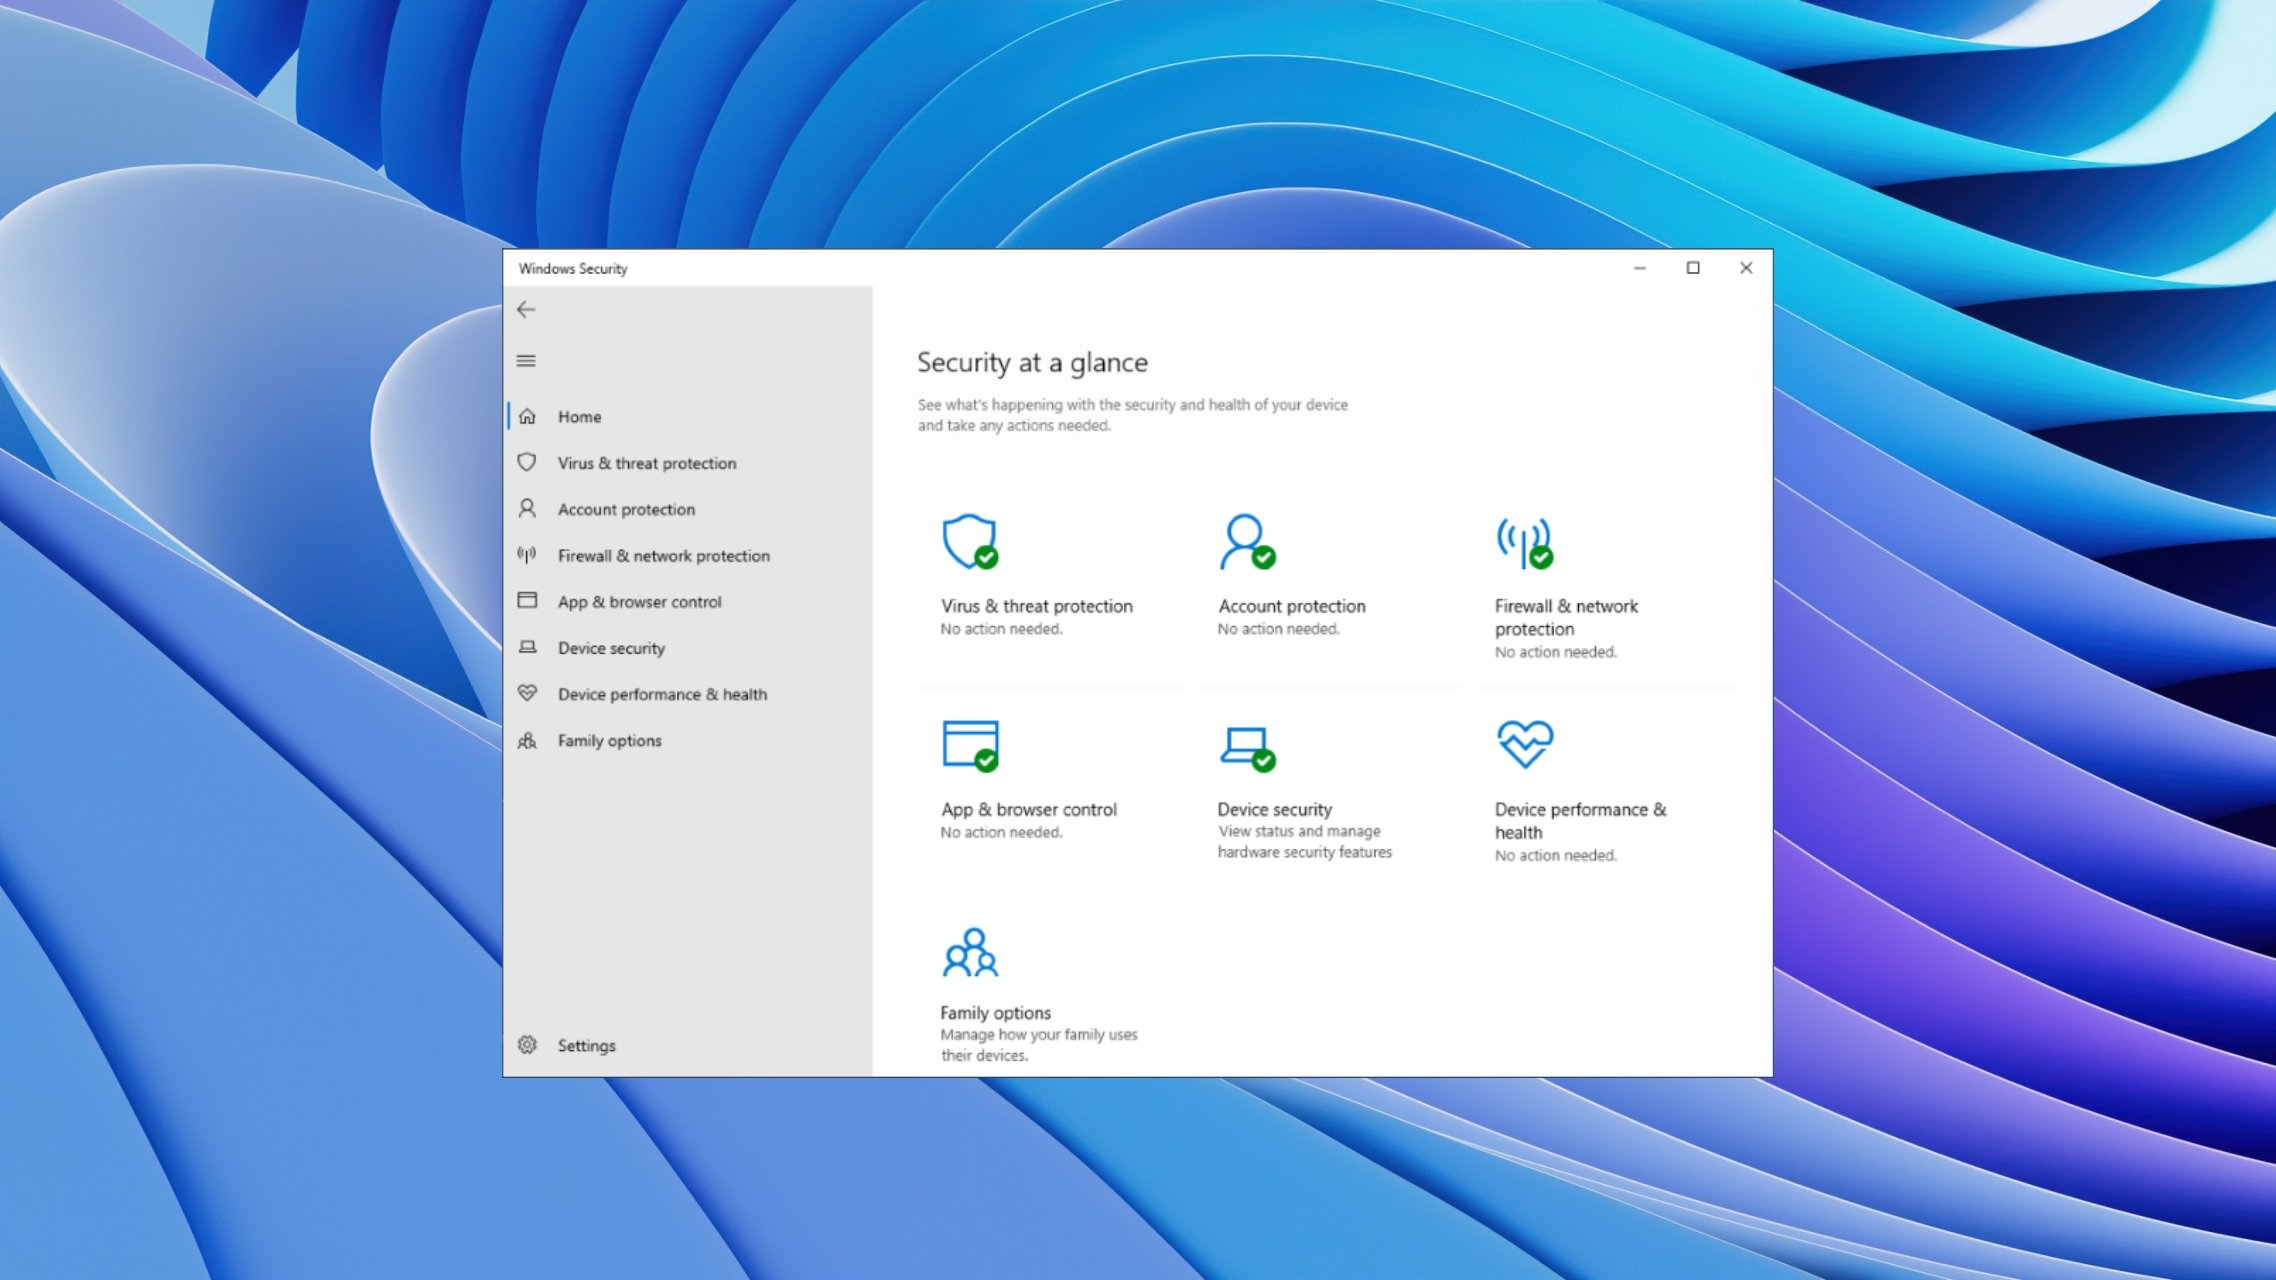Click the Firewall & network protection tile title
Image resolution: width=2276 pixels, height=1280 pixels.
(x=1566, y=617)
